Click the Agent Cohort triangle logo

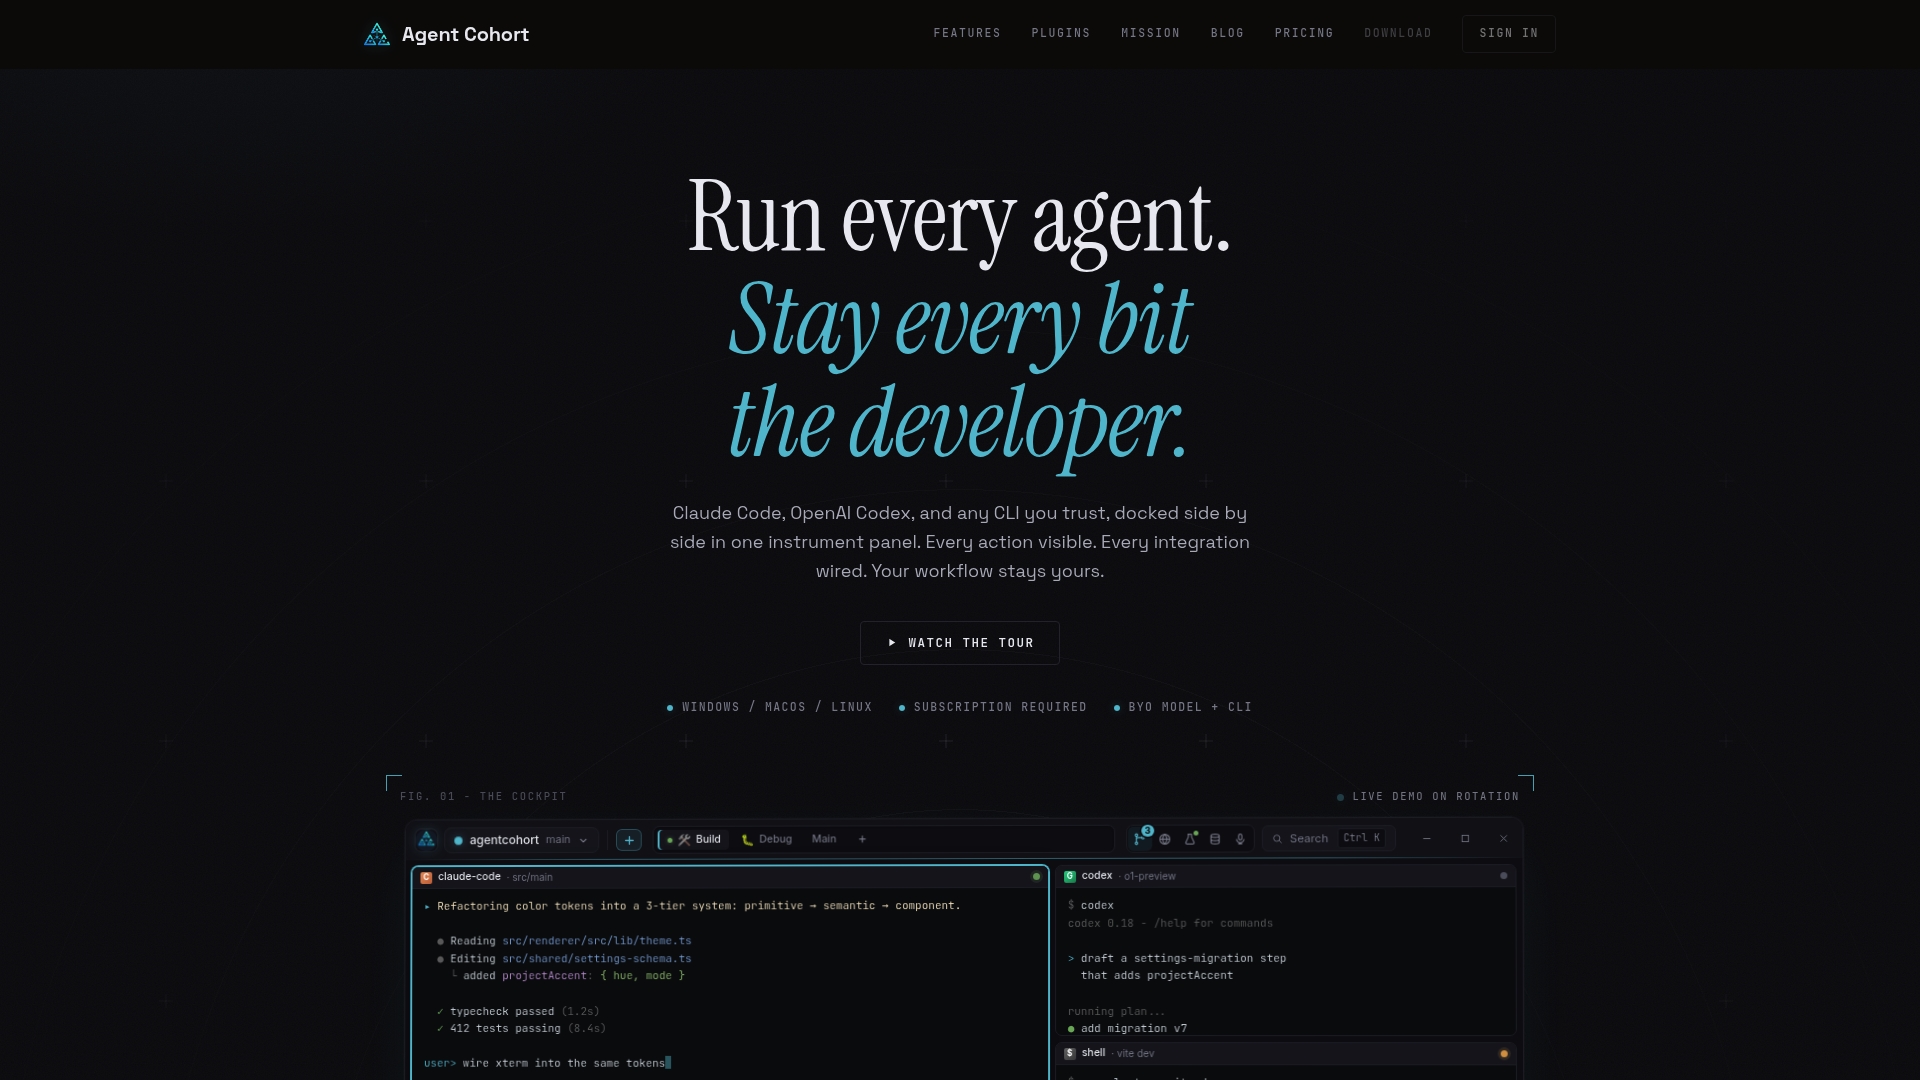(377, 34)
